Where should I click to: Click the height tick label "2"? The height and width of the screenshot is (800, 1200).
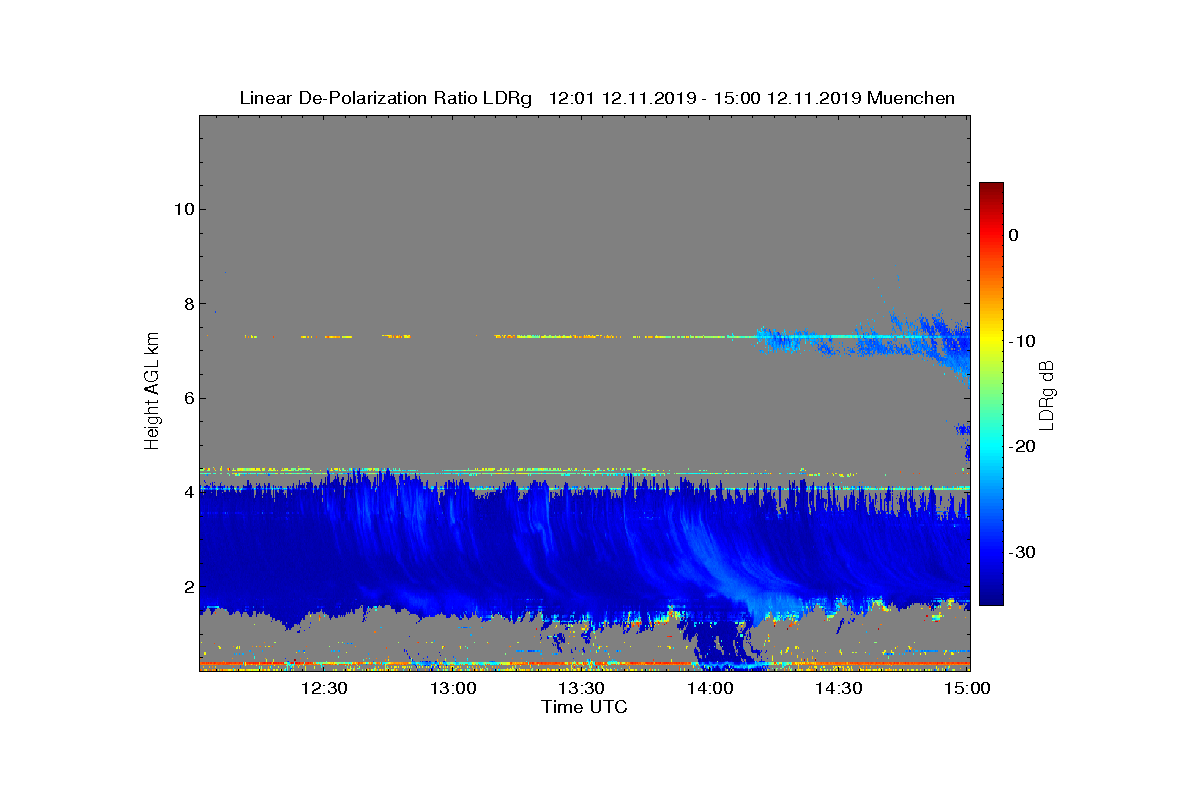[187, 587]
